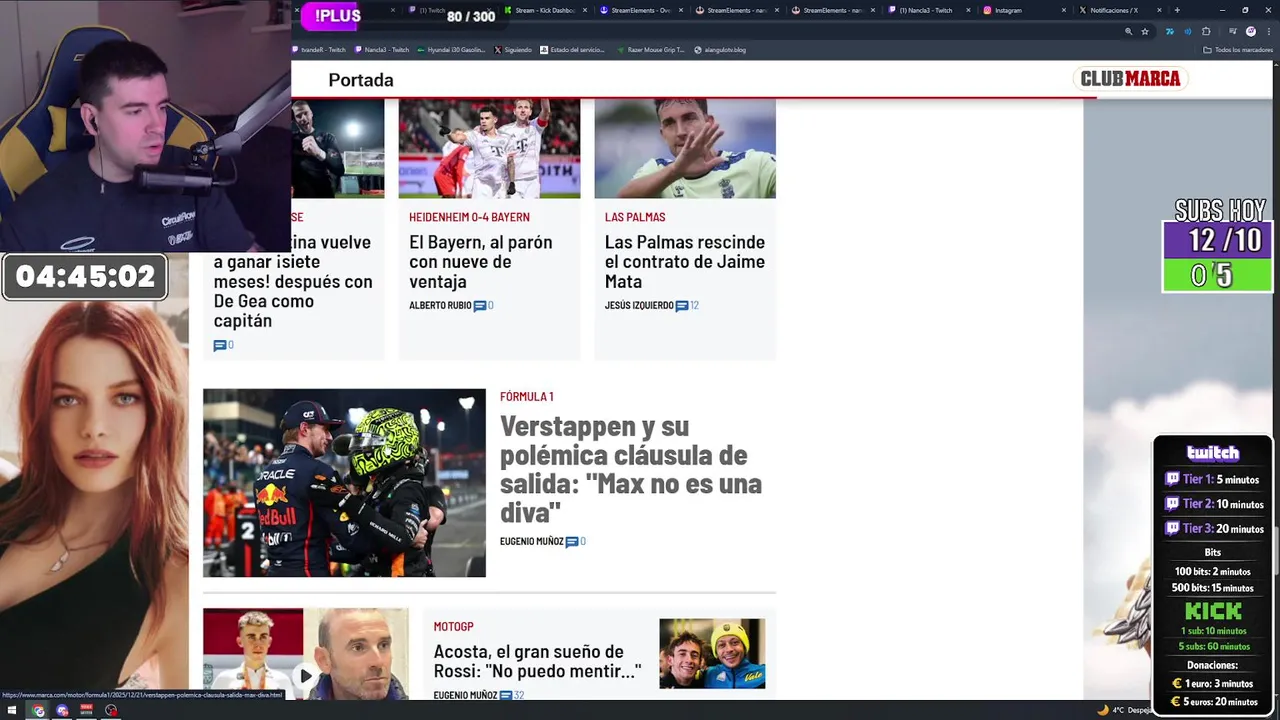Click the Tier 1: 5 minutos row
The width and height of the screenshot is (1280, 720).
point(1212,480)
